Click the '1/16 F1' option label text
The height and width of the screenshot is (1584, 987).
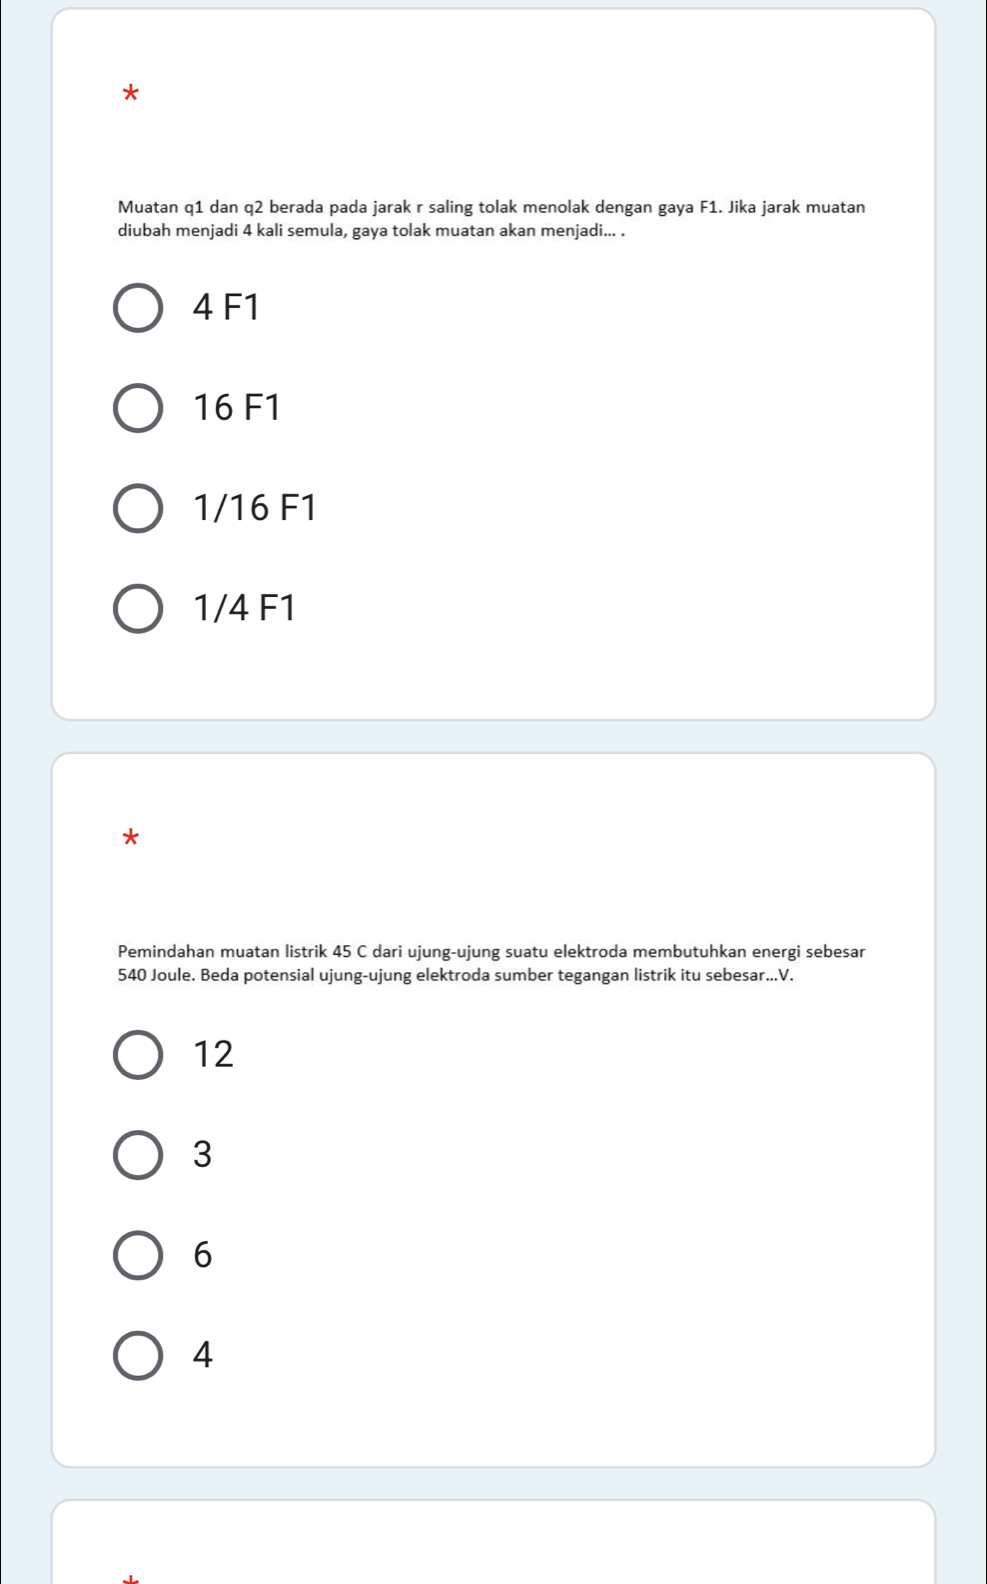click(255, 508)
